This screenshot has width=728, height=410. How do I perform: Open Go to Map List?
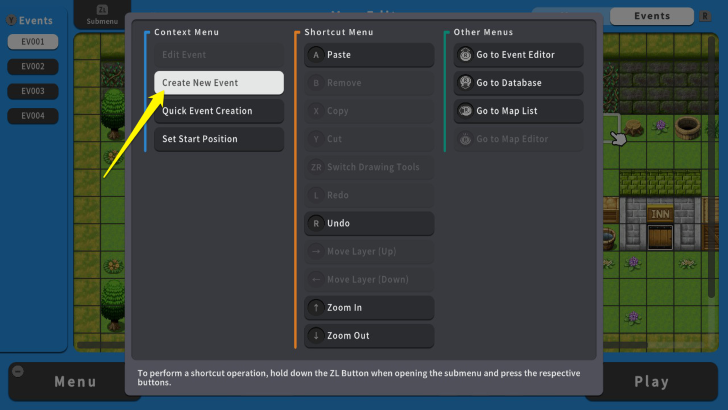click(x=518, y=111)
